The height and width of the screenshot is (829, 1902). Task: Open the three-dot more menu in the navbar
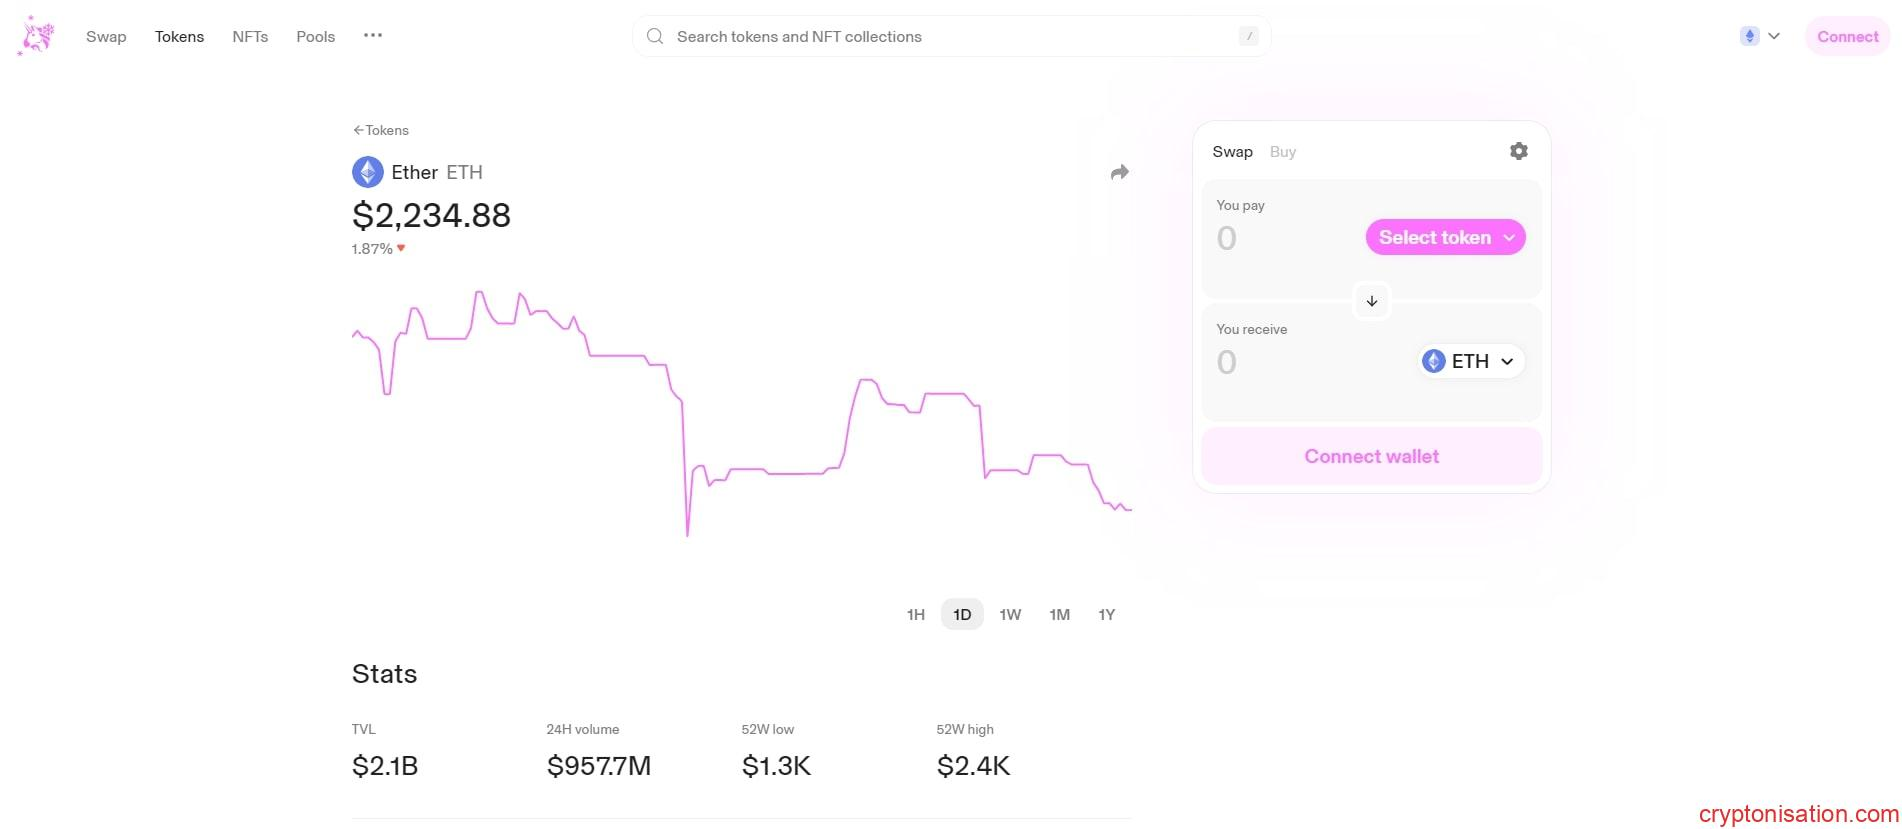pos(372,36)
